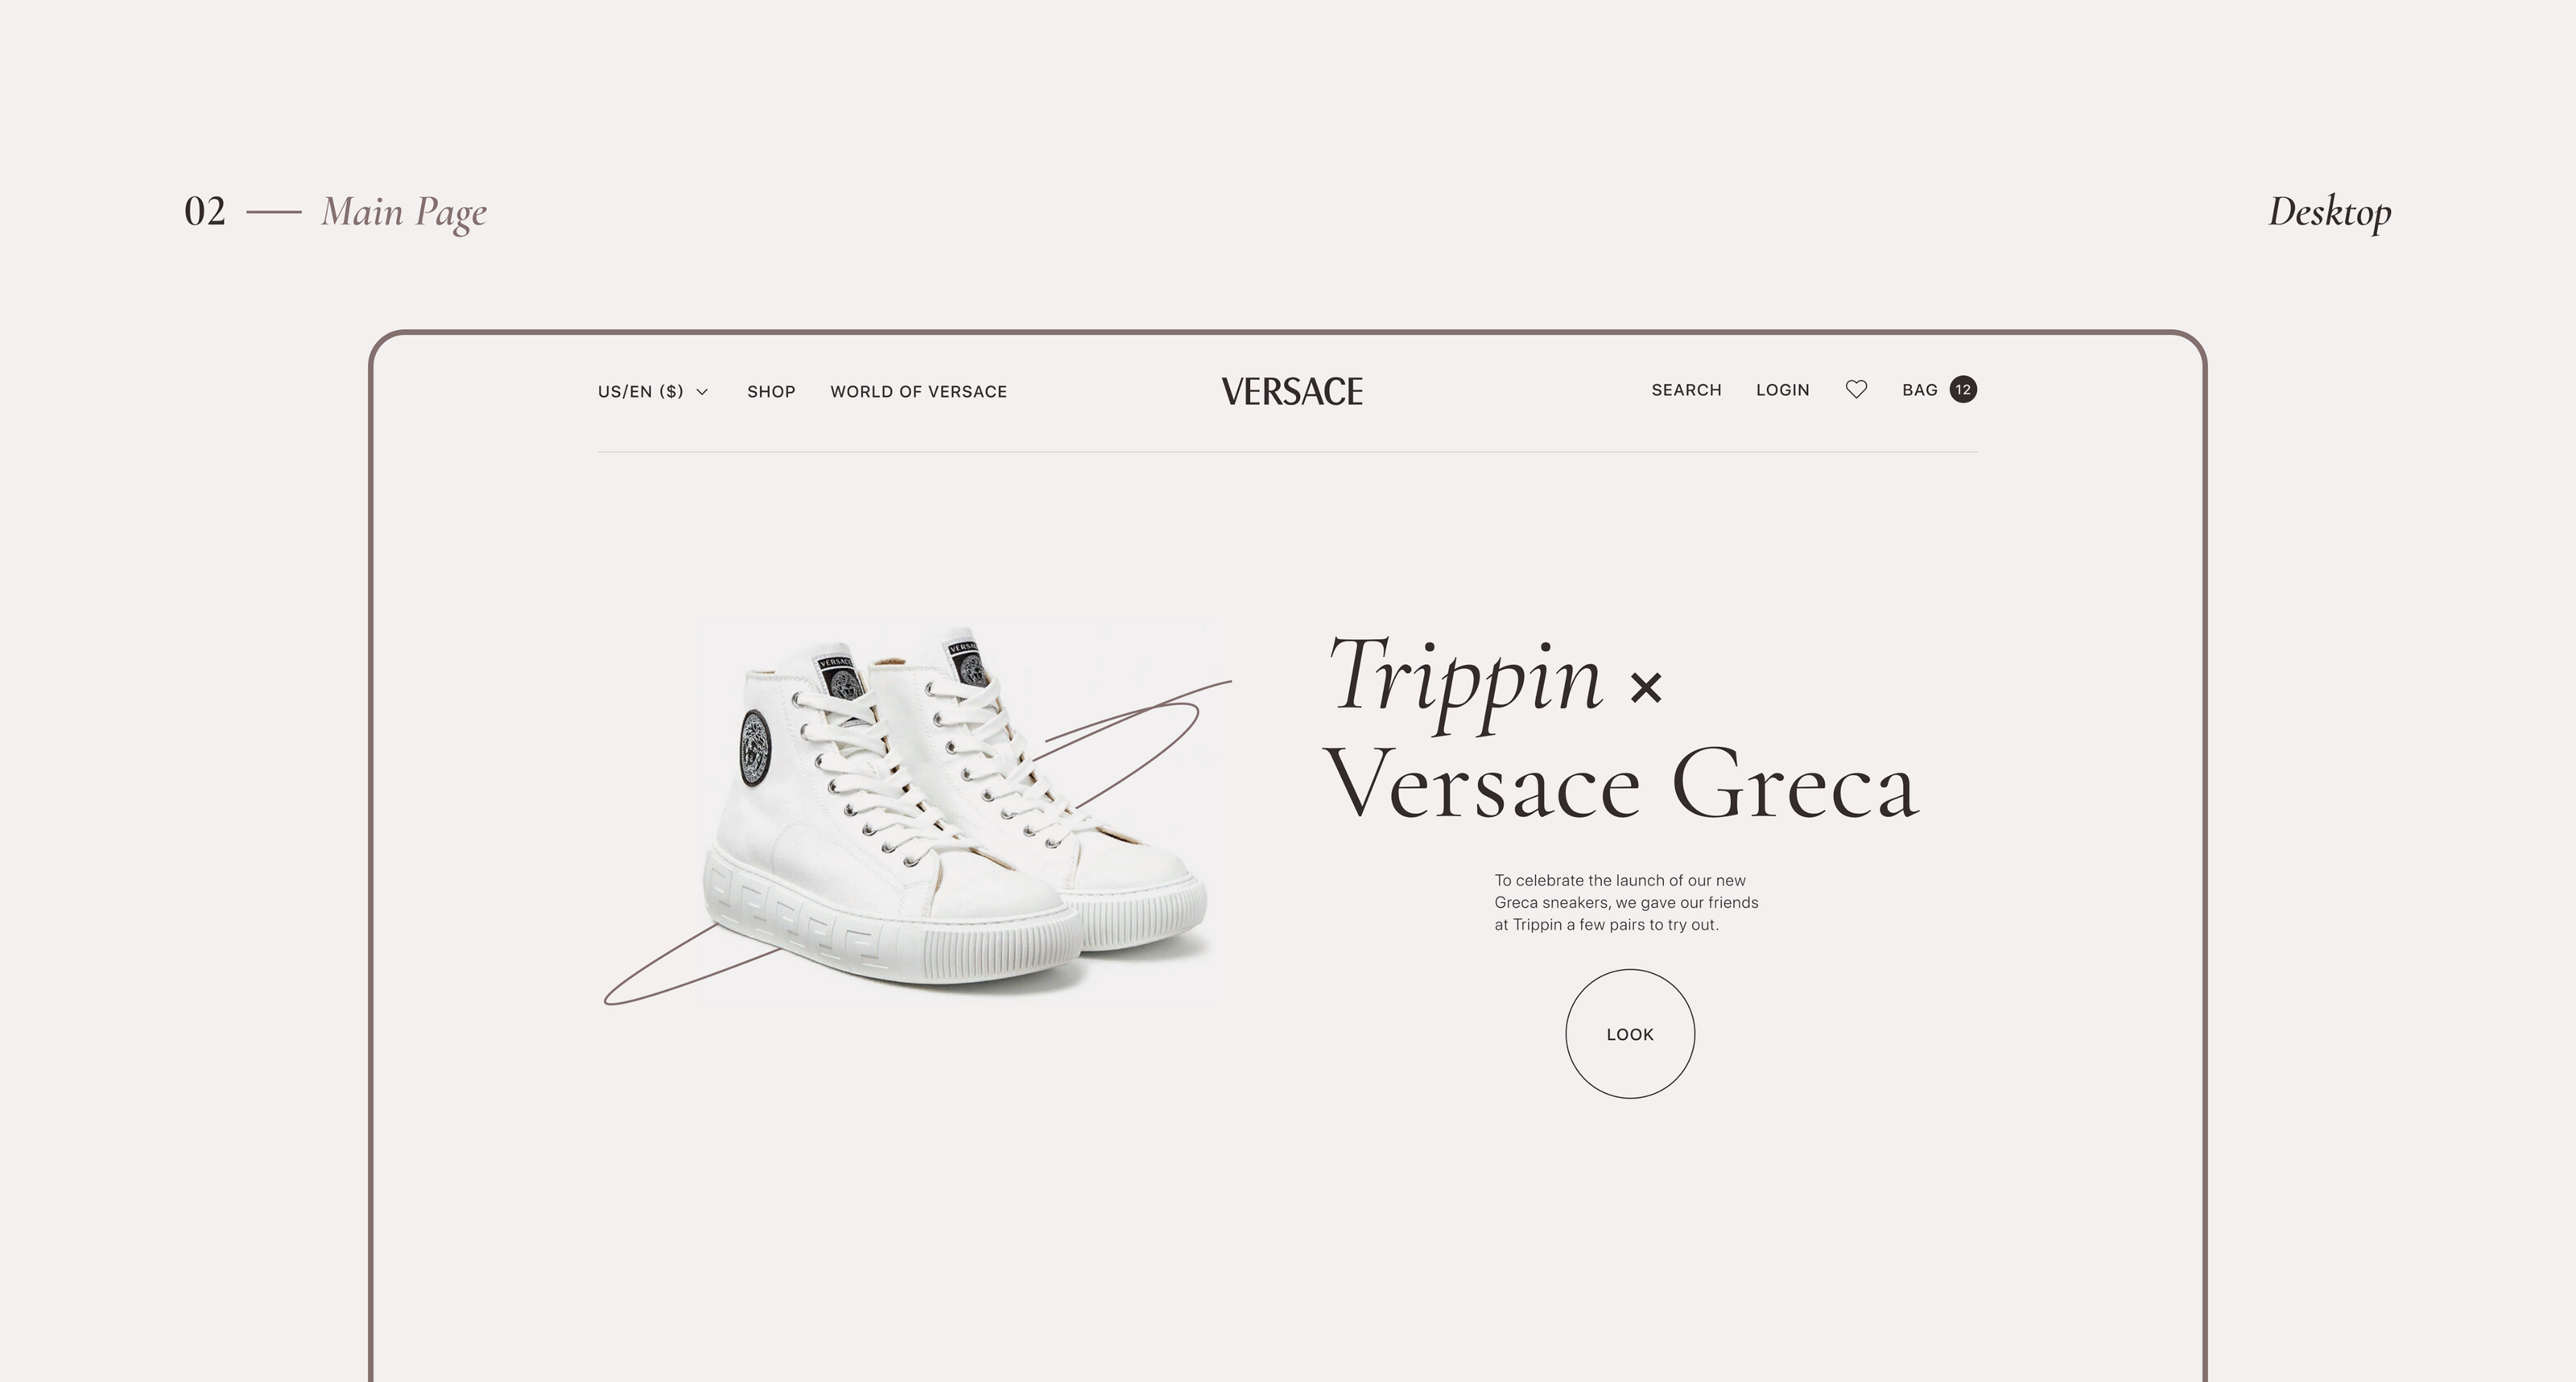
Task: Open the WORLD OF VERSACE menu
Action: pos(918,391)
